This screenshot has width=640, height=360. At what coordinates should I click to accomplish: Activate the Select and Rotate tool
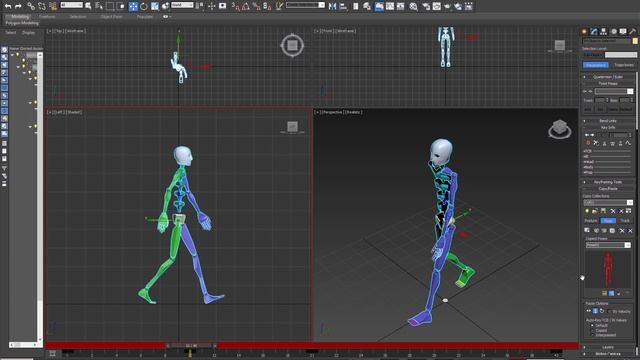pyautogui.click(x=144, y=6)
